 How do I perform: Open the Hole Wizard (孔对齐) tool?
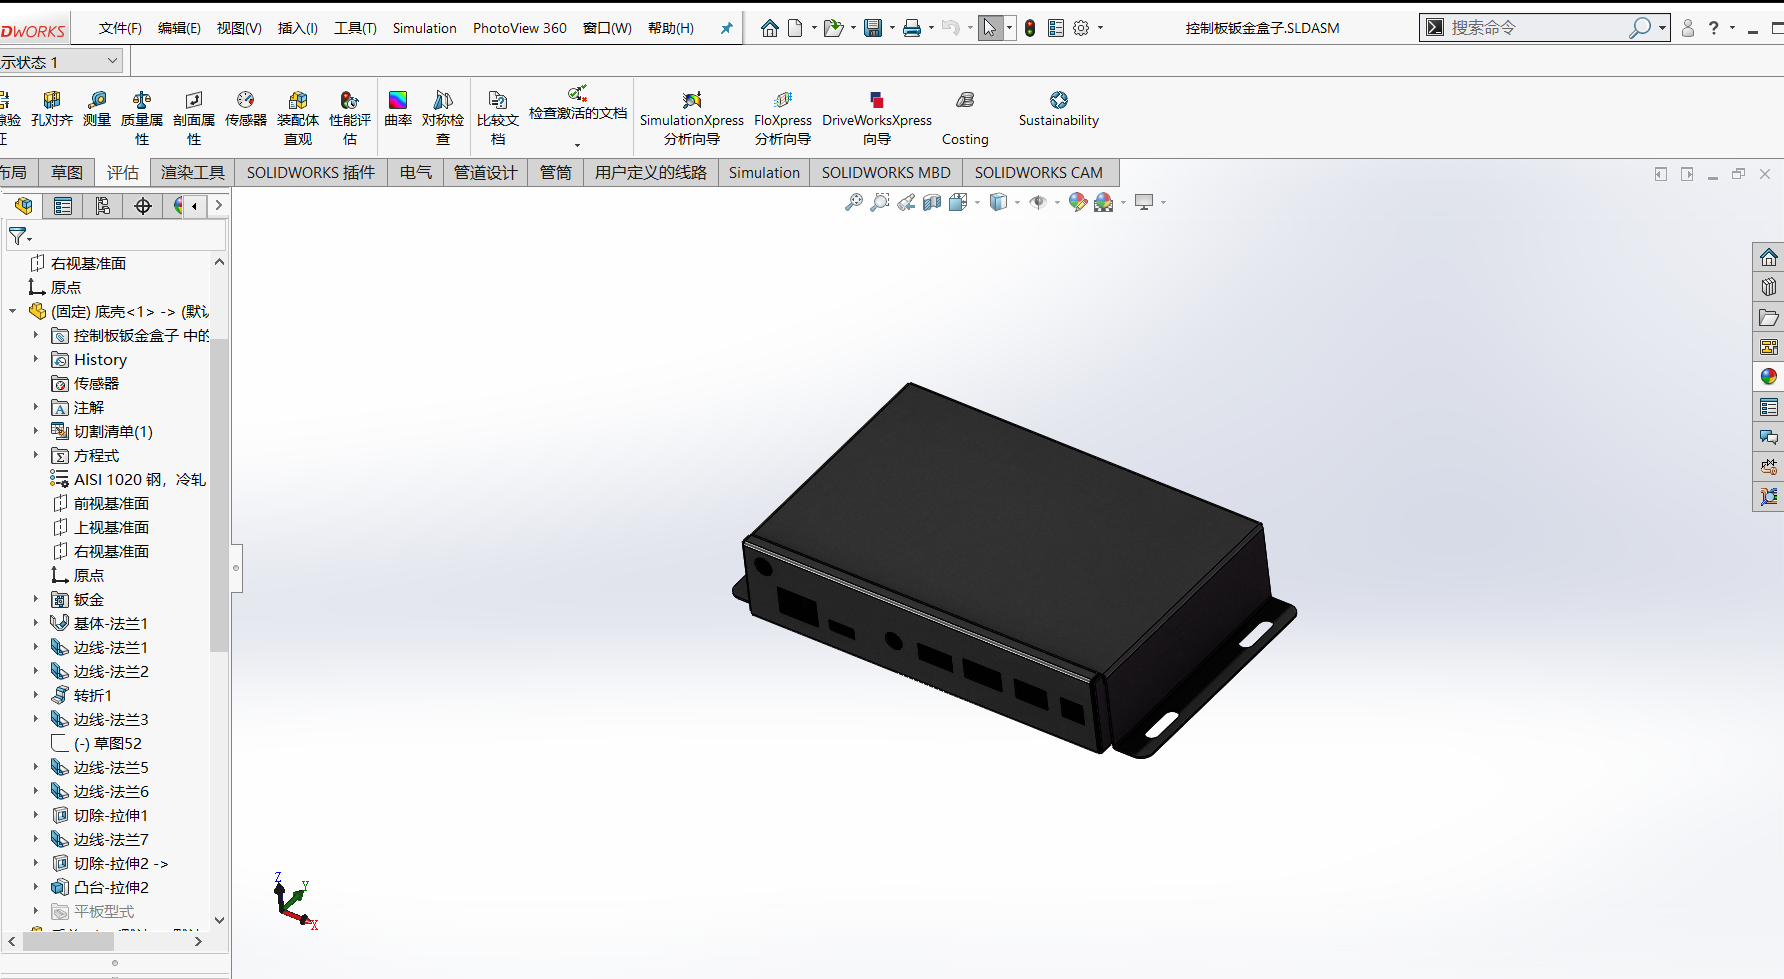point(52,109)
